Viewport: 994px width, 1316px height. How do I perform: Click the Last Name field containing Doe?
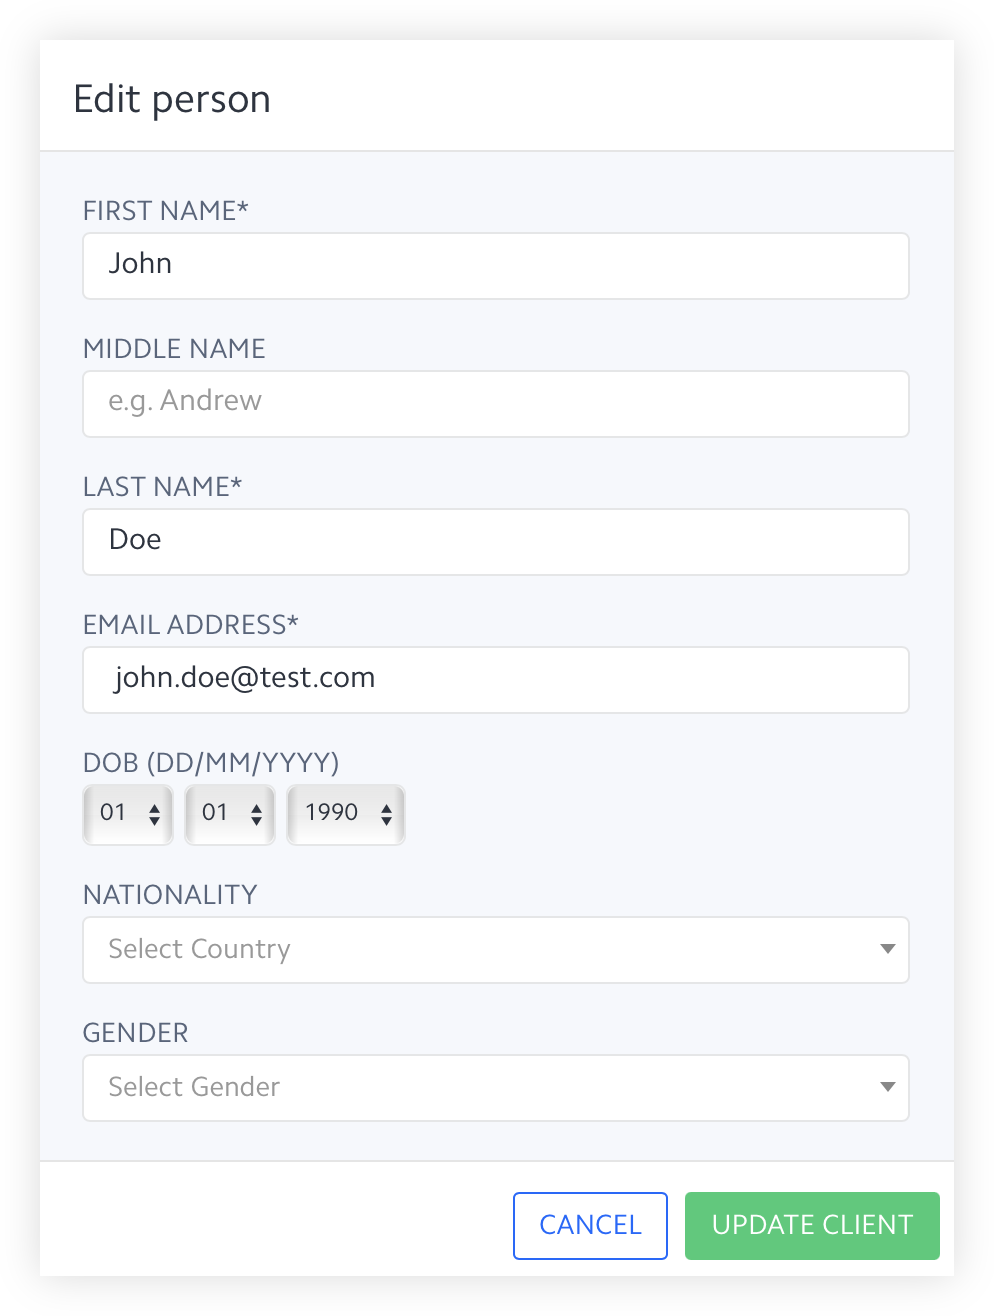coord(495,542)
